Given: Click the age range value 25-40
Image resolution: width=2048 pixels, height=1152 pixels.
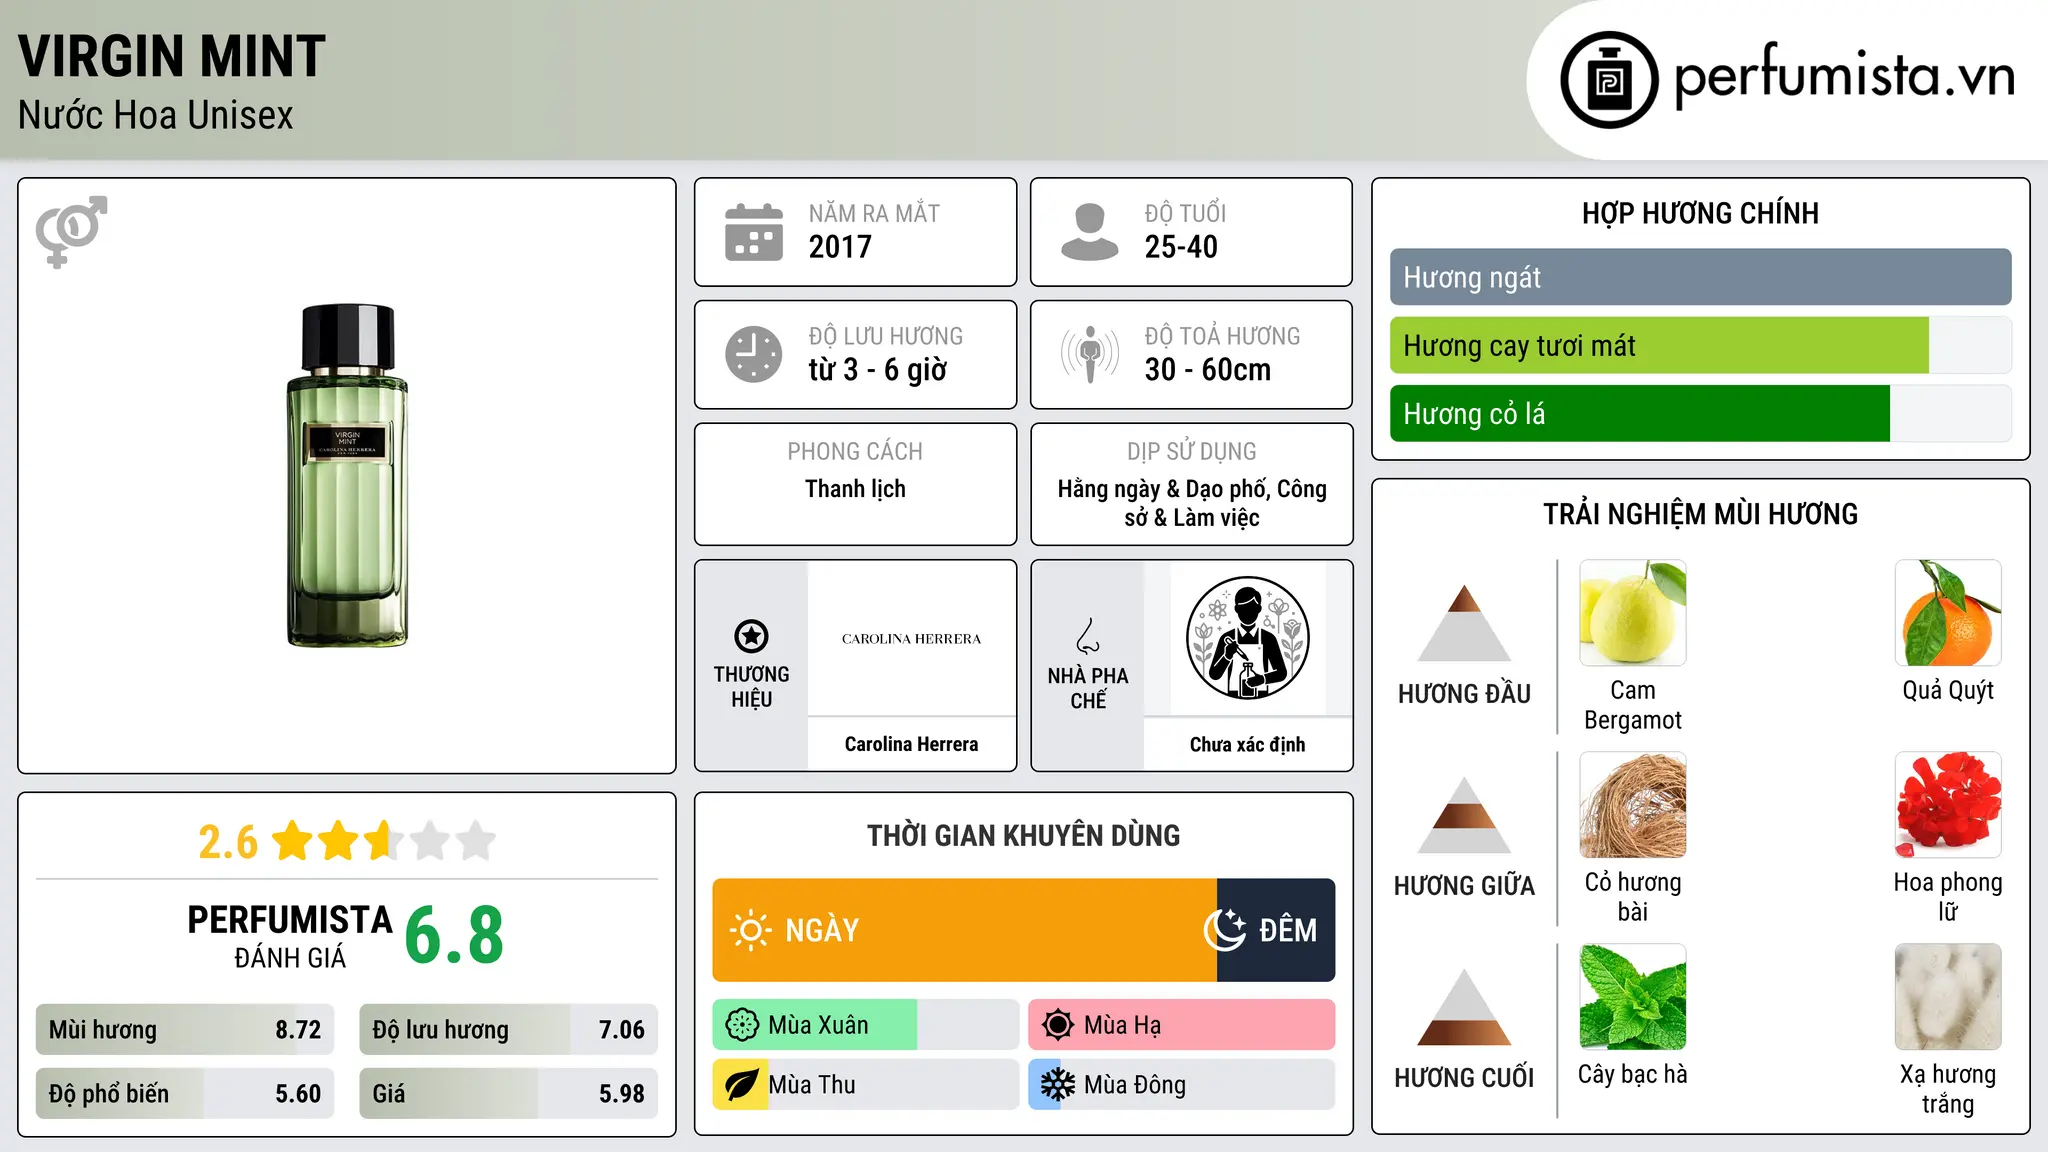Looking at the screenshot, I should [x=1181, y=247].
